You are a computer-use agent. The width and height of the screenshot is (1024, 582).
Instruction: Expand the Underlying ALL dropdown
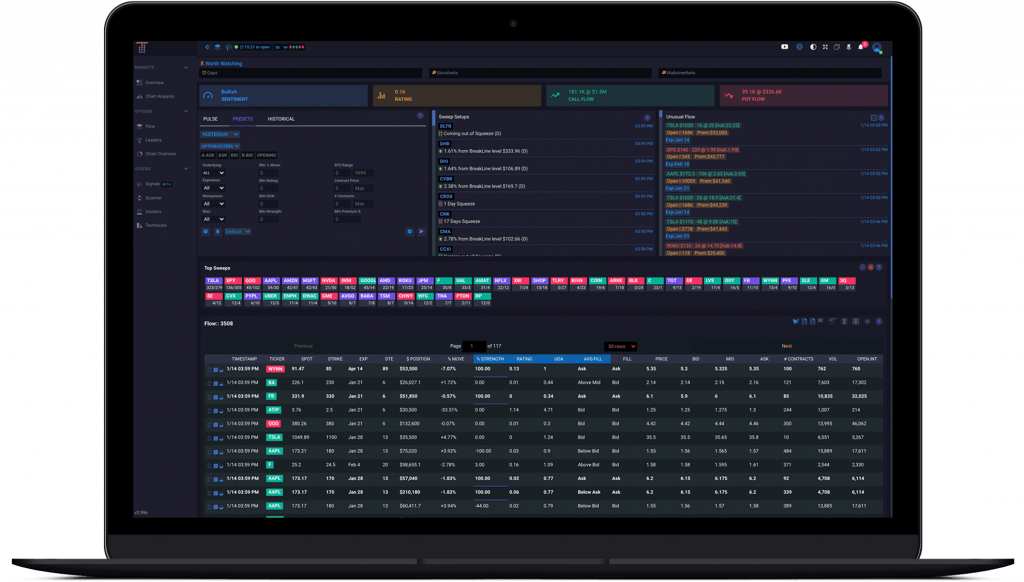214,173
